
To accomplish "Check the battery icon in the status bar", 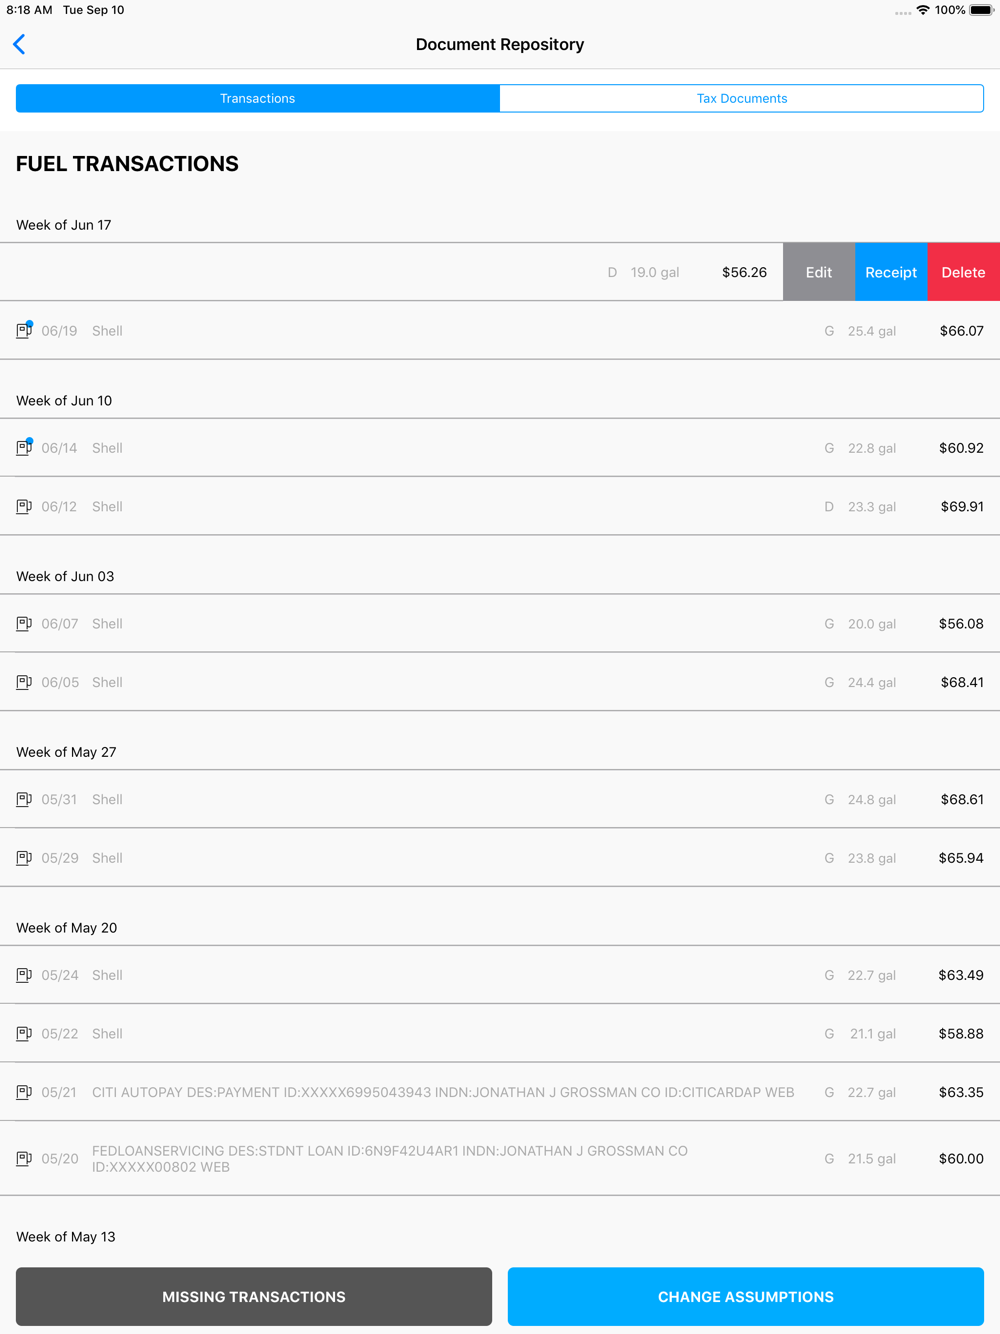I will 981,10.
